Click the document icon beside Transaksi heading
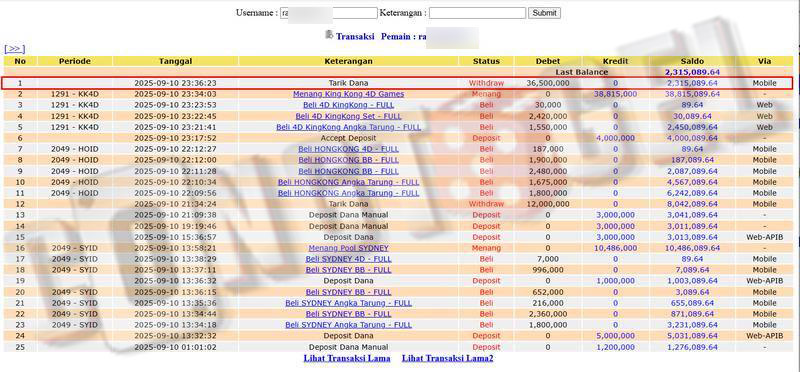 tap(329, 35)
